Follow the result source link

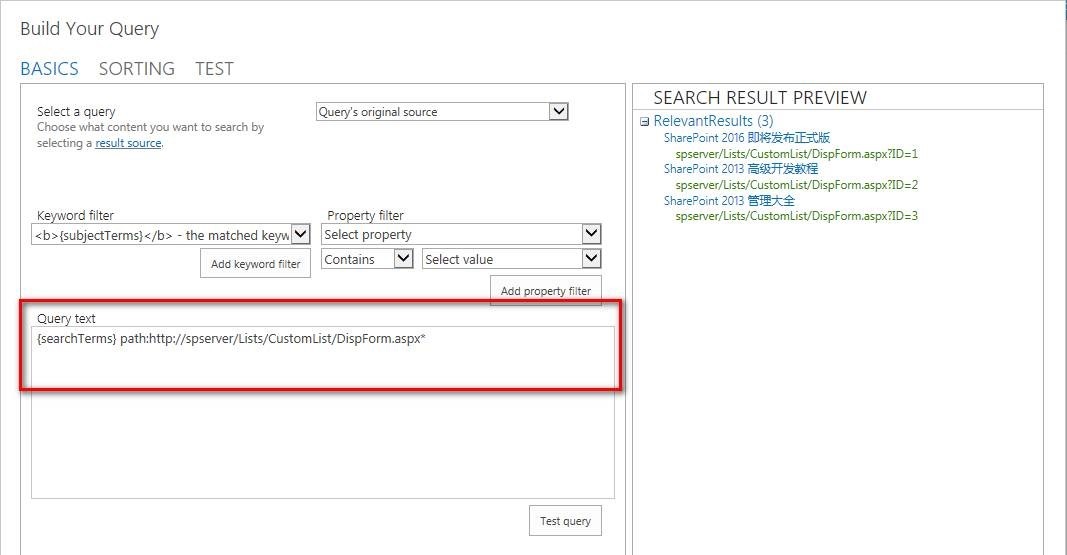[128, 143]
